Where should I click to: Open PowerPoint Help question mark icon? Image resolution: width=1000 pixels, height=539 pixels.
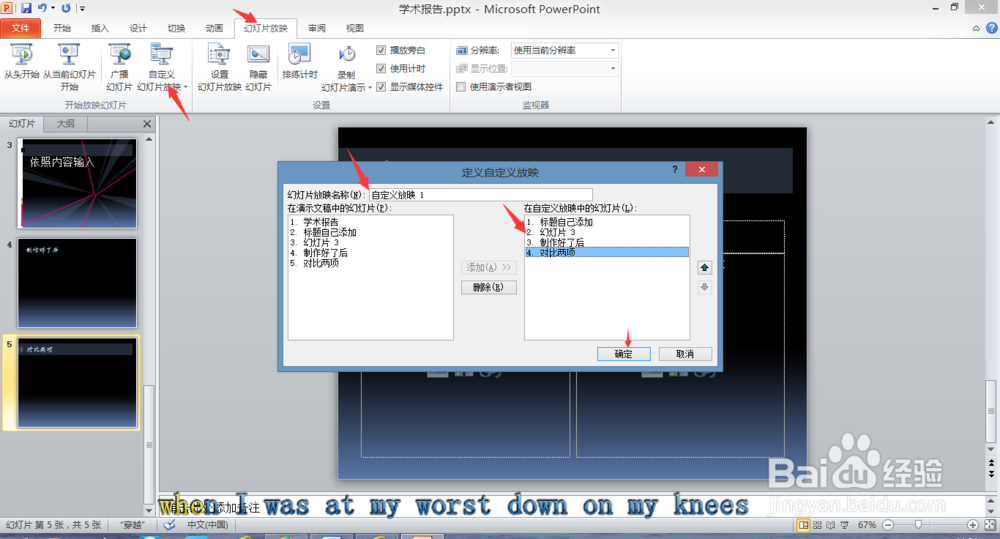[x=992, y=28]
